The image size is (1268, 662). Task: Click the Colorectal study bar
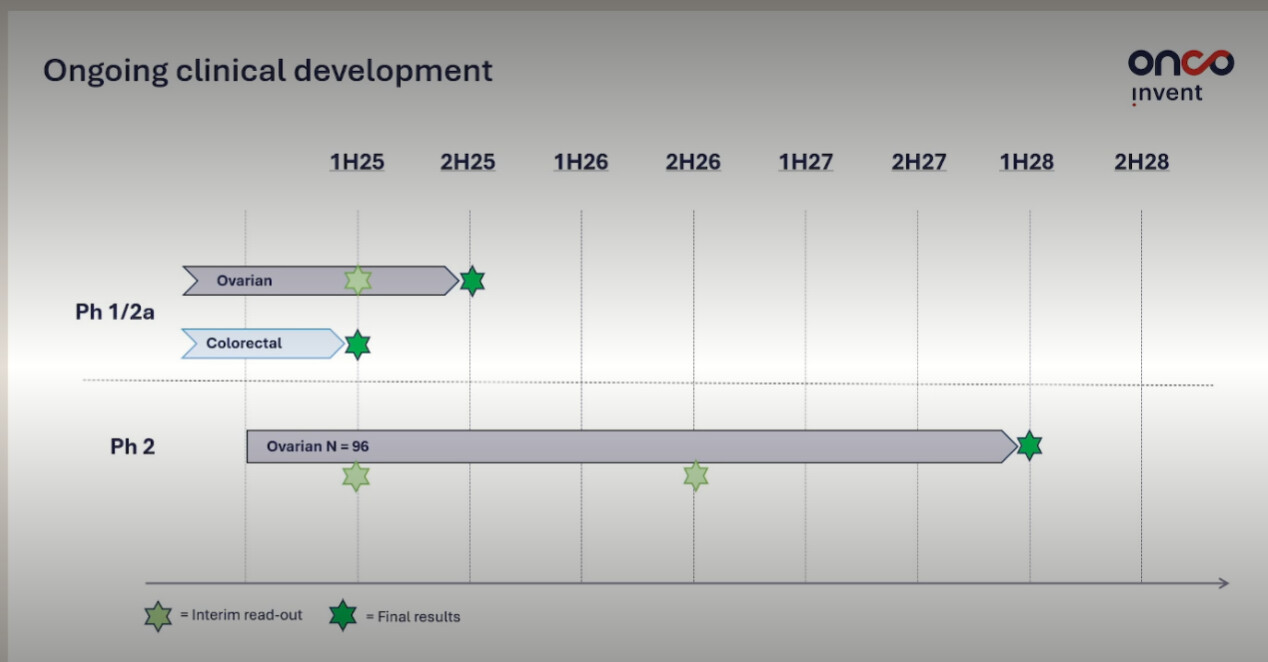[262, 343]
